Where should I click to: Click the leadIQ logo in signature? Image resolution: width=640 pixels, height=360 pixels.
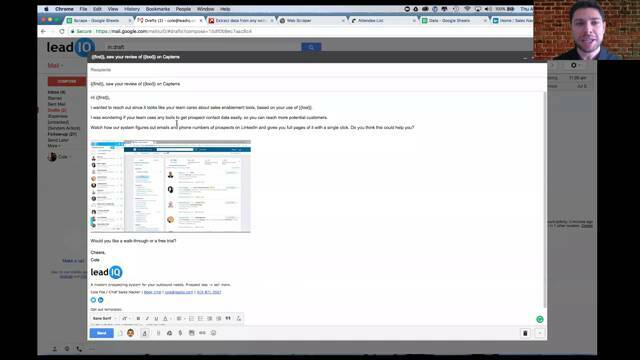click(x=106, y=272)
